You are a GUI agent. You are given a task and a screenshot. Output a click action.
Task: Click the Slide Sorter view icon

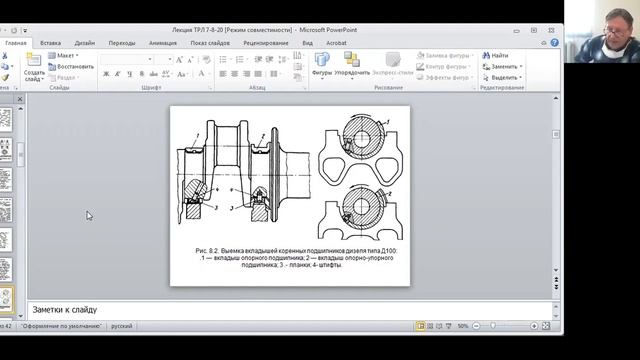pyautogui.click(x=430, y=326)
